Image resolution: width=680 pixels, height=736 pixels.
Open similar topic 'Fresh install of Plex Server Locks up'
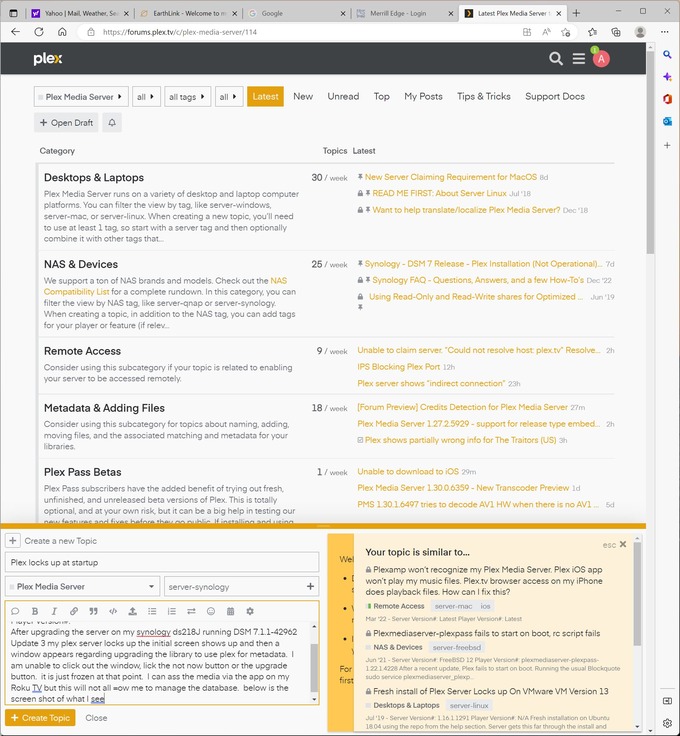click(490, 691)
